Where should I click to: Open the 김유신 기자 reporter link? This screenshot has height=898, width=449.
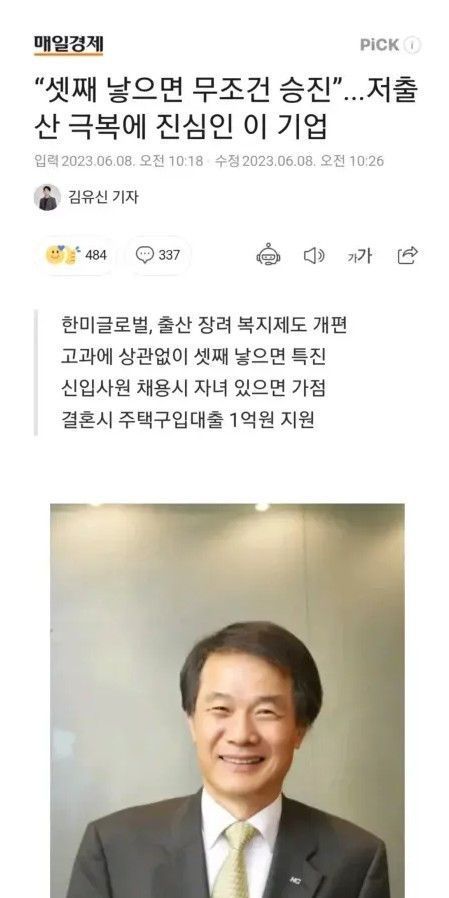(103, 198)
